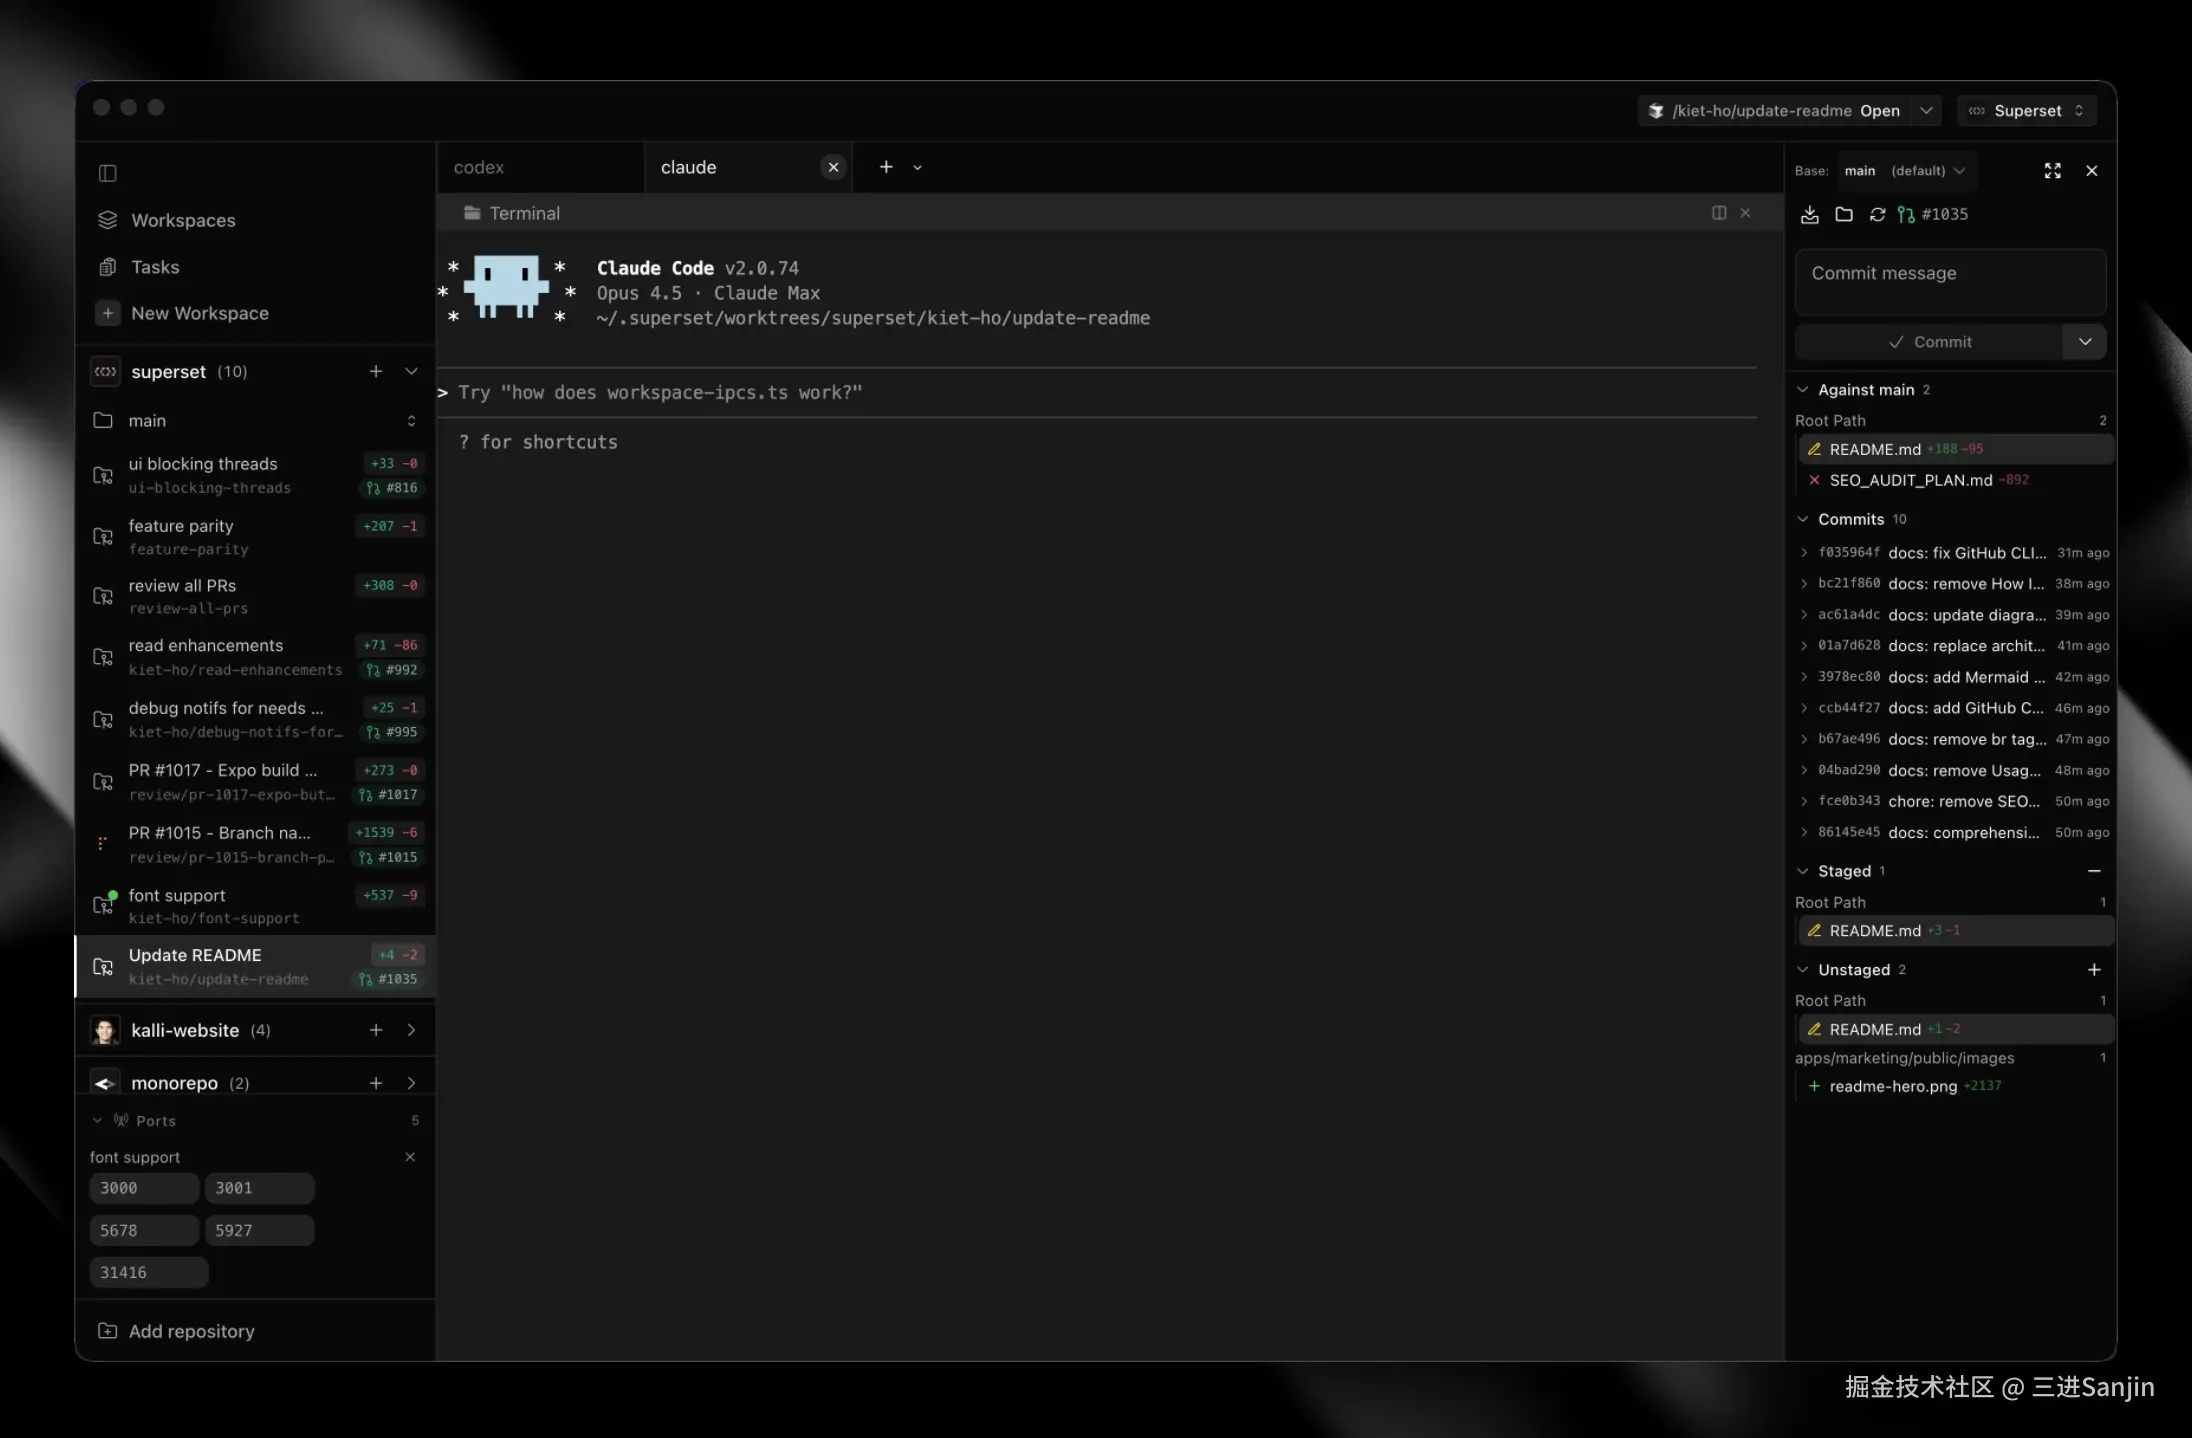Open Tasks in the sidebar

[x=154, y=267]
